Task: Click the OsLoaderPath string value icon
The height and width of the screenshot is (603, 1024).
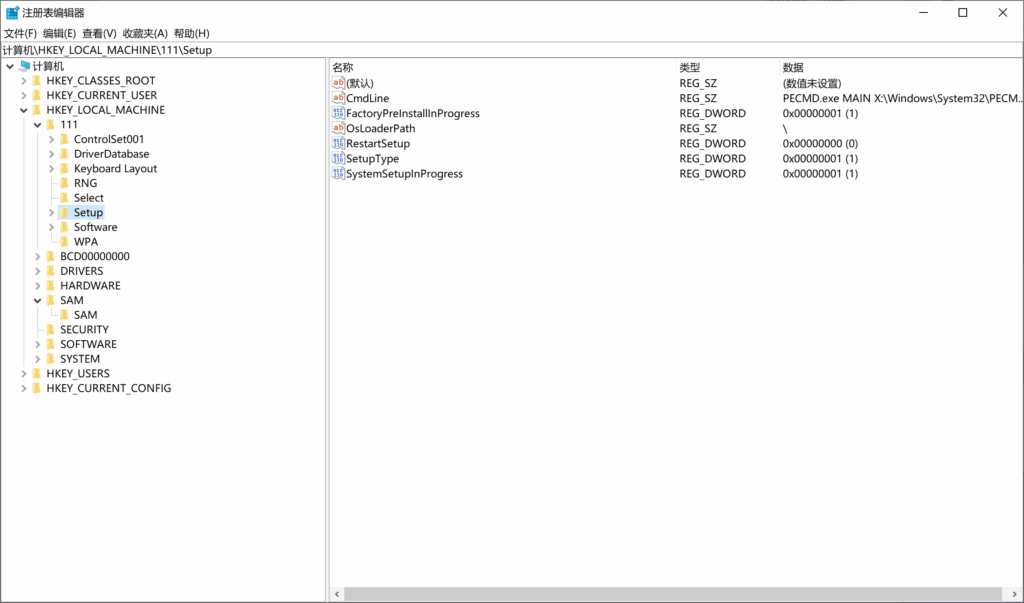Action: (x=338, y=129)
